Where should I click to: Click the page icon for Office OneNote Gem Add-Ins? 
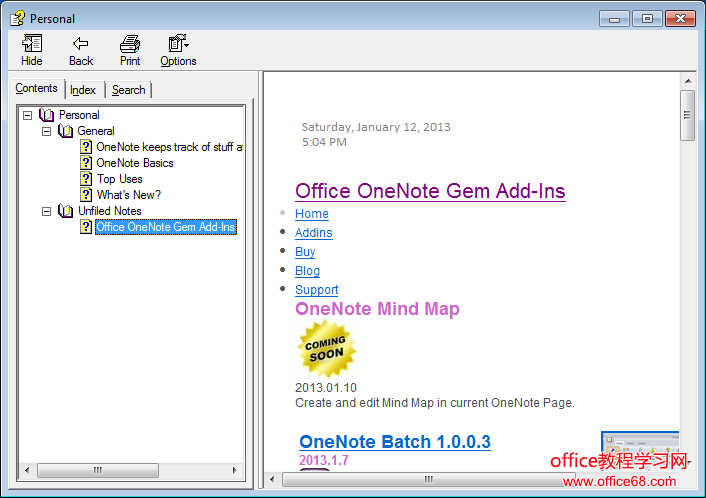[86, 227]
